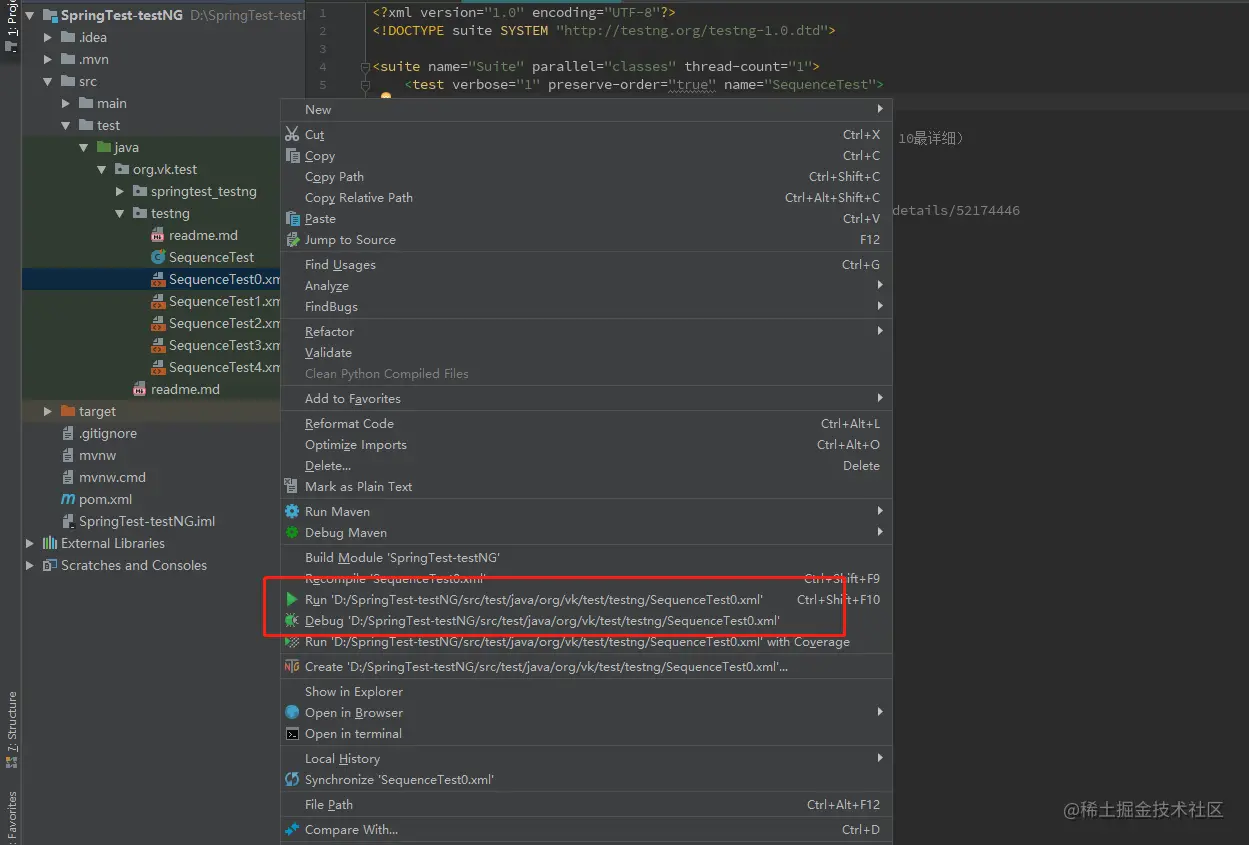The image size is (1249, 845).
Task: Choose Copy Path menu entry
Action: (586, 176)
